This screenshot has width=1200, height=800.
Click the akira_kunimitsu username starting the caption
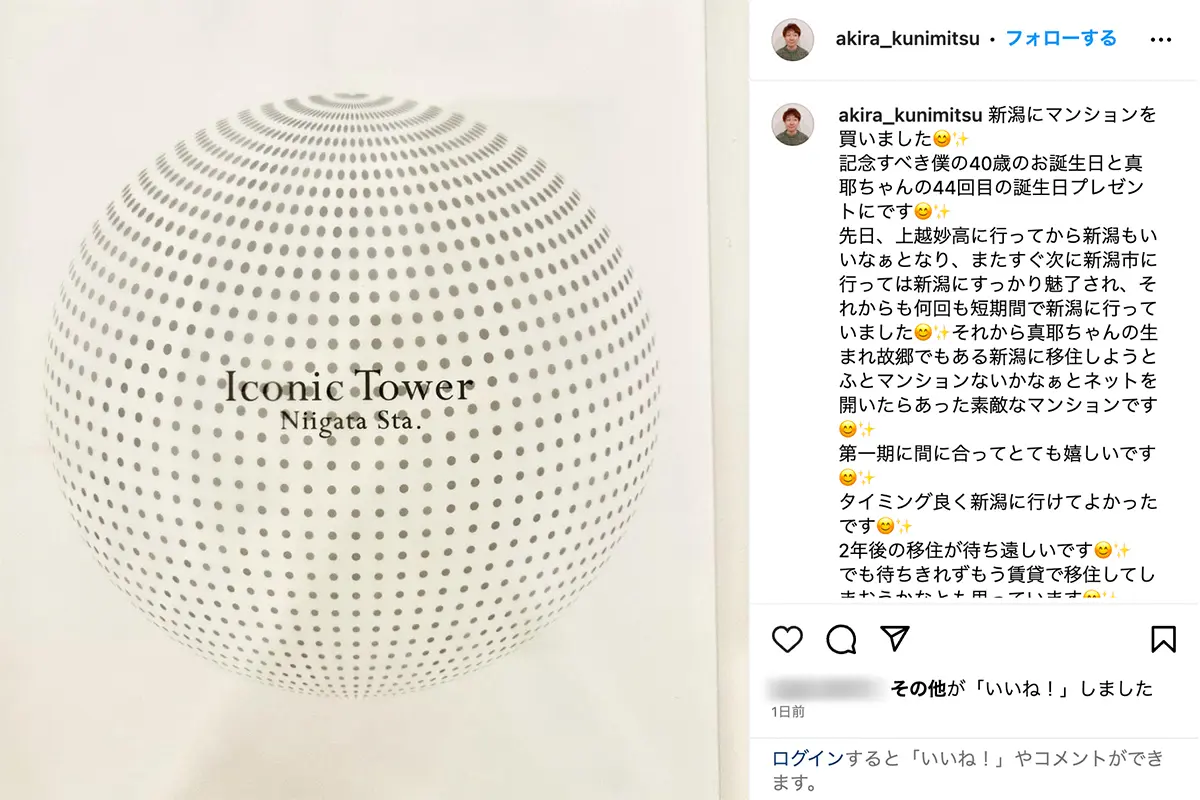[x=909, y=113]
